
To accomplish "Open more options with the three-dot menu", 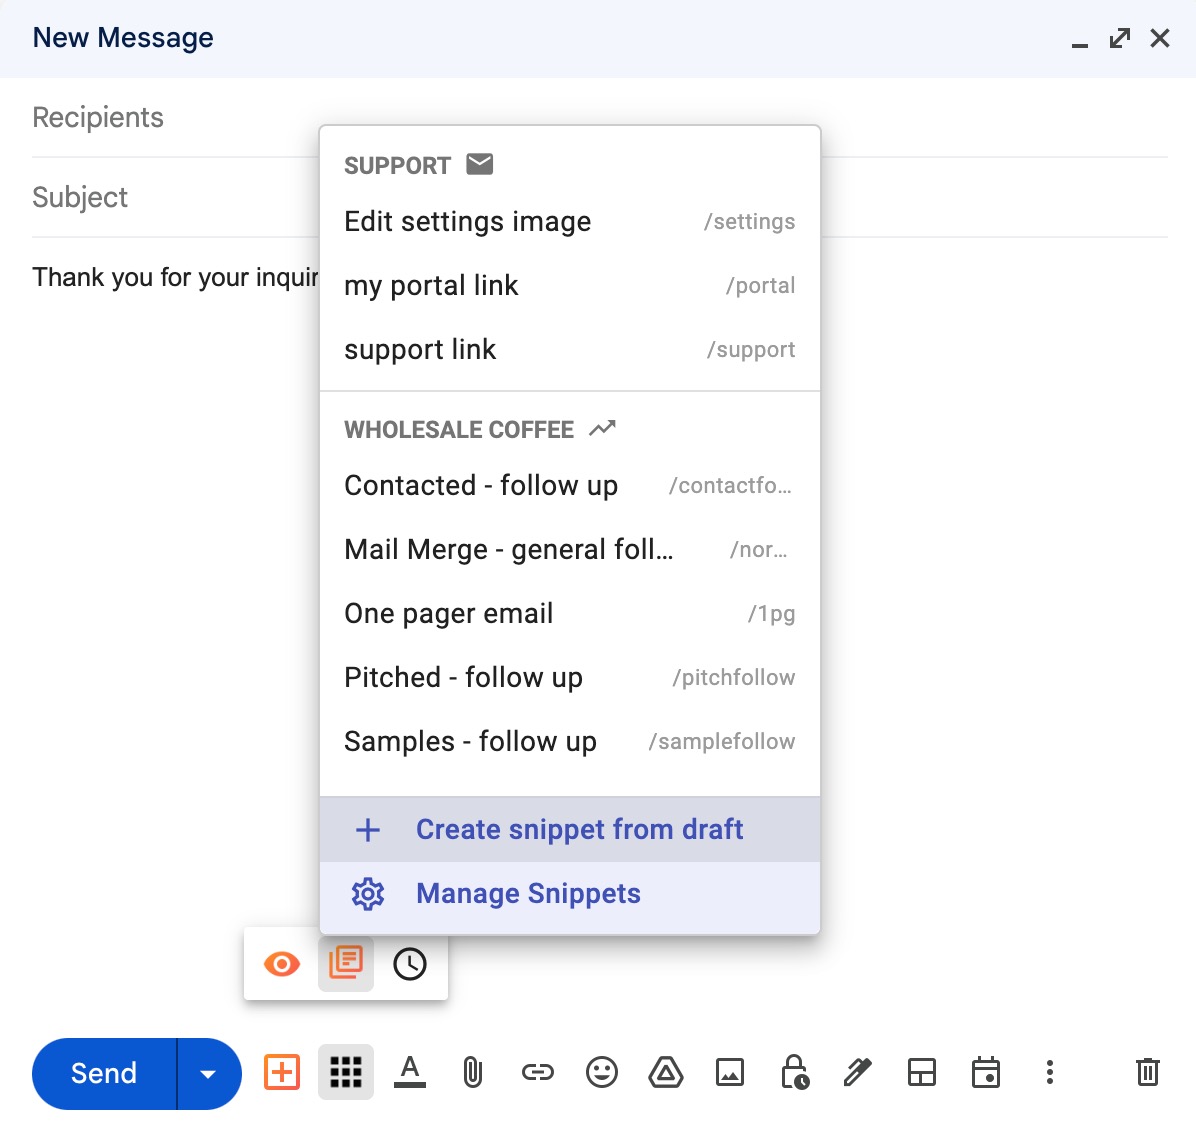I will coord(1049,1072).
